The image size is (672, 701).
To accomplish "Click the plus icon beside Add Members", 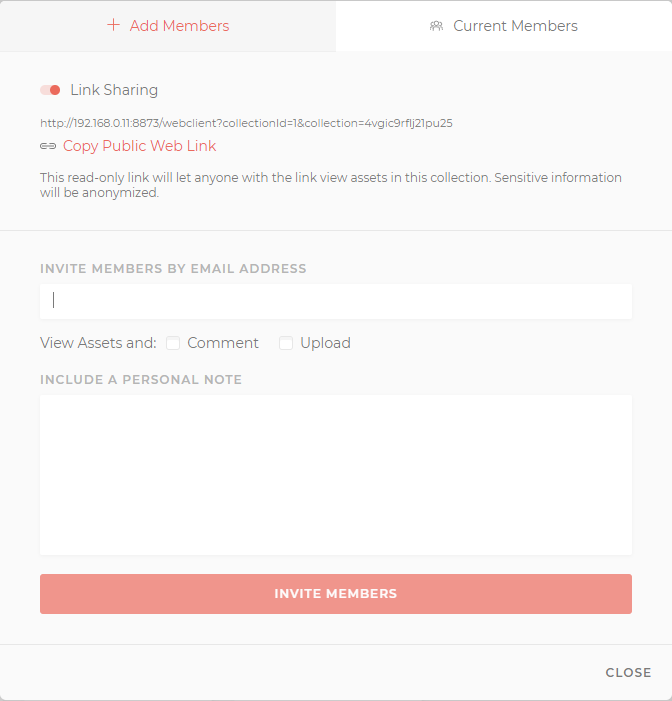I will (x=114, y=25).
